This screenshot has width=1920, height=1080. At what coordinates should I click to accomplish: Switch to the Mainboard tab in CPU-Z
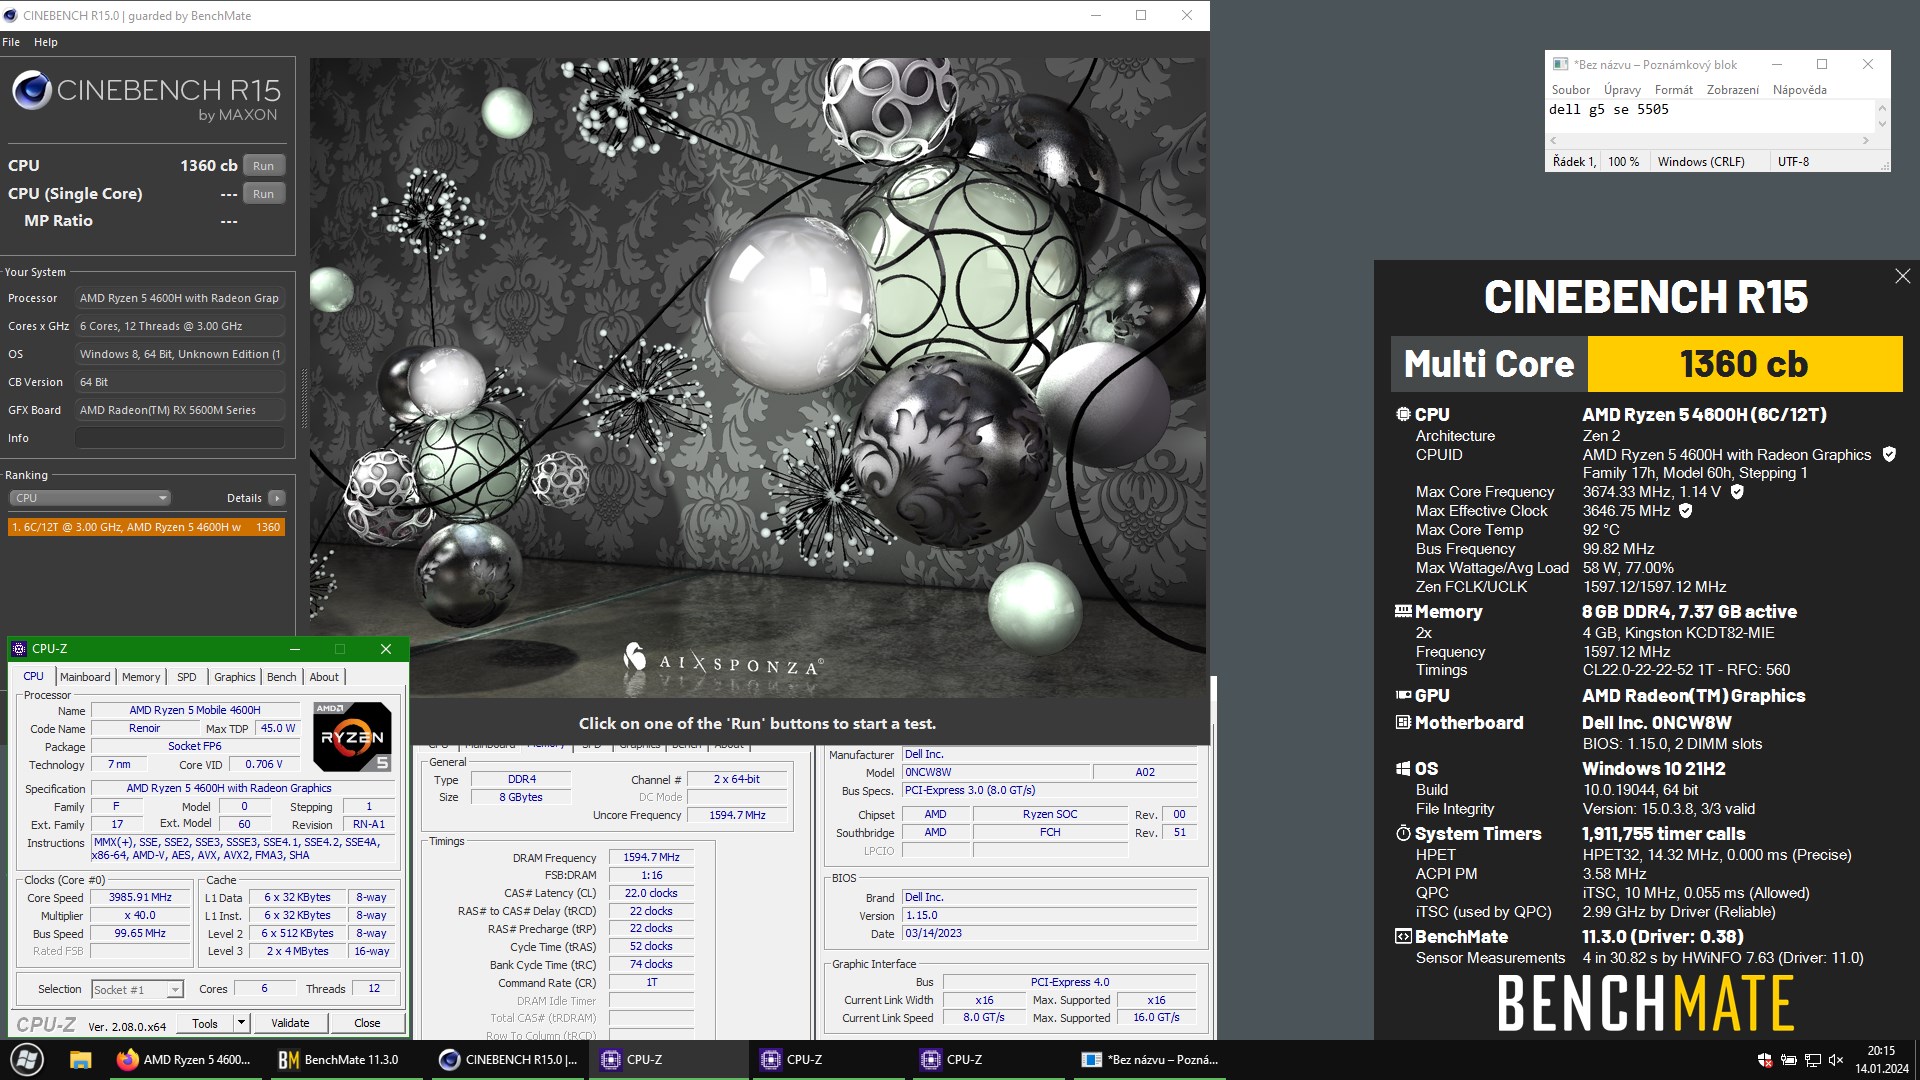(x=85, y=677)
